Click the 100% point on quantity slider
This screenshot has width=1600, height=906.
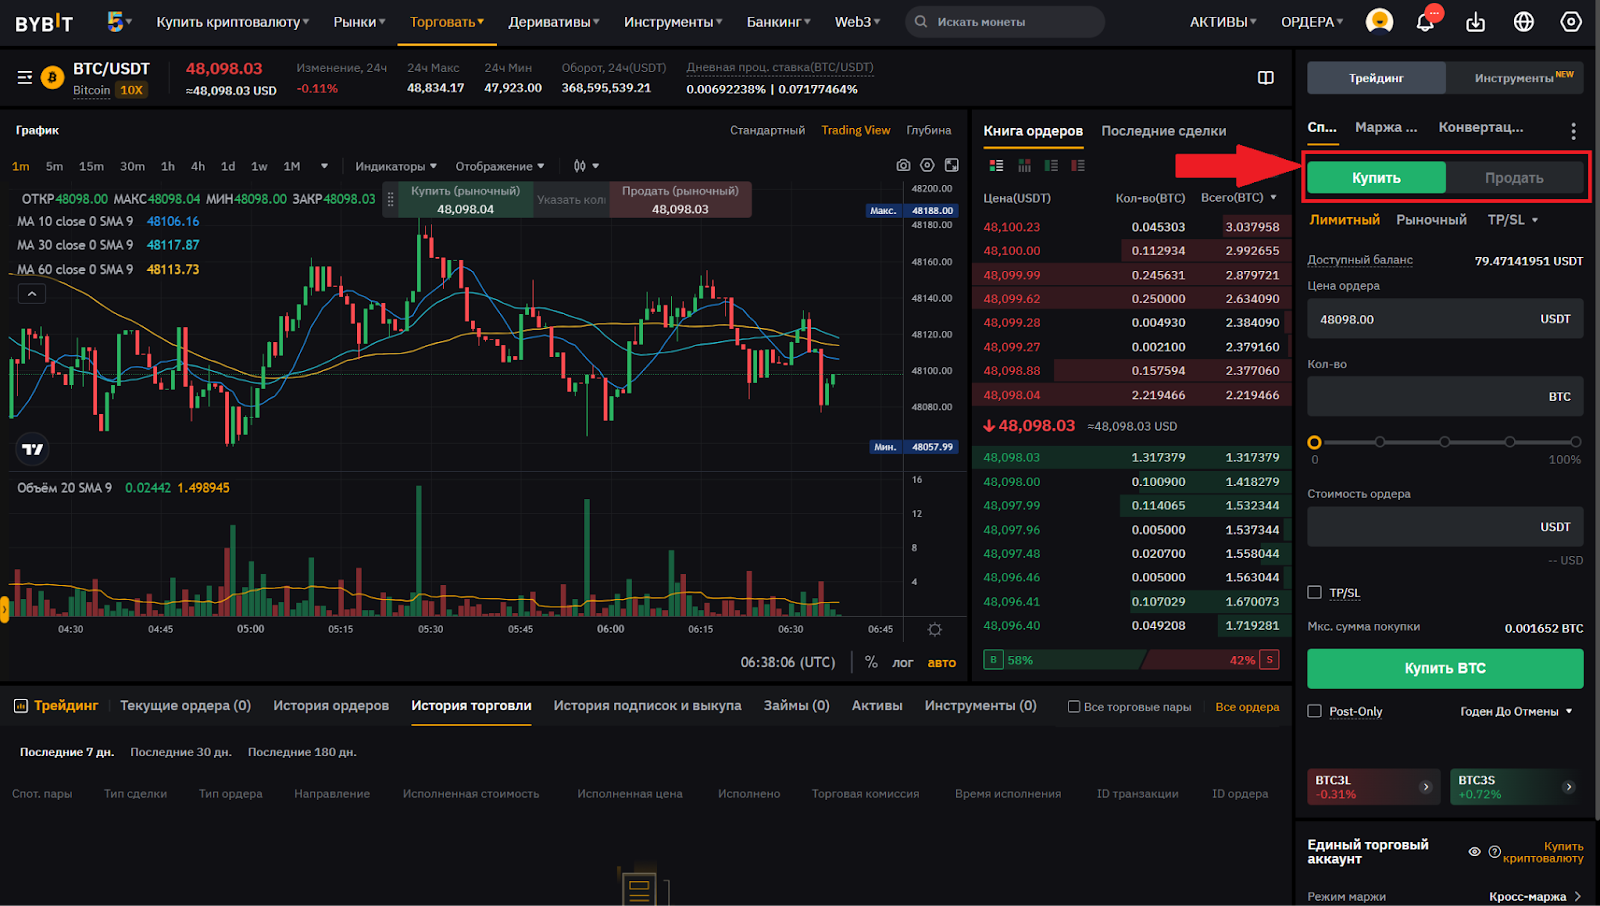pyautogui.click(x=1575, y=442)
